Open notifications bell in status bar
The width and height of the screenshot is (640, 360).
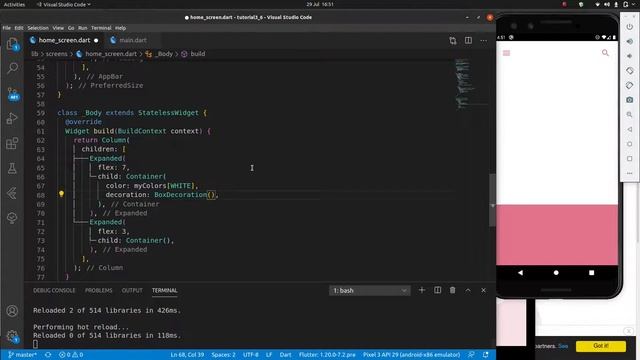tap(485, 355)
